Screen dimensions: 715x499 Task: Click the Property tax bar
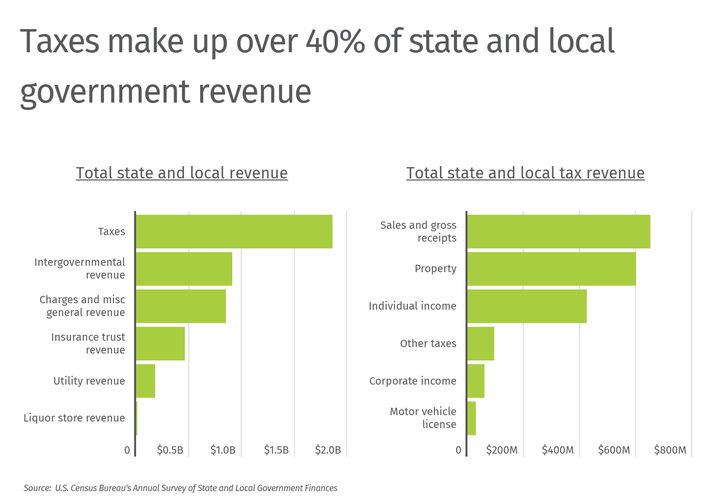[x=551, y=268]
